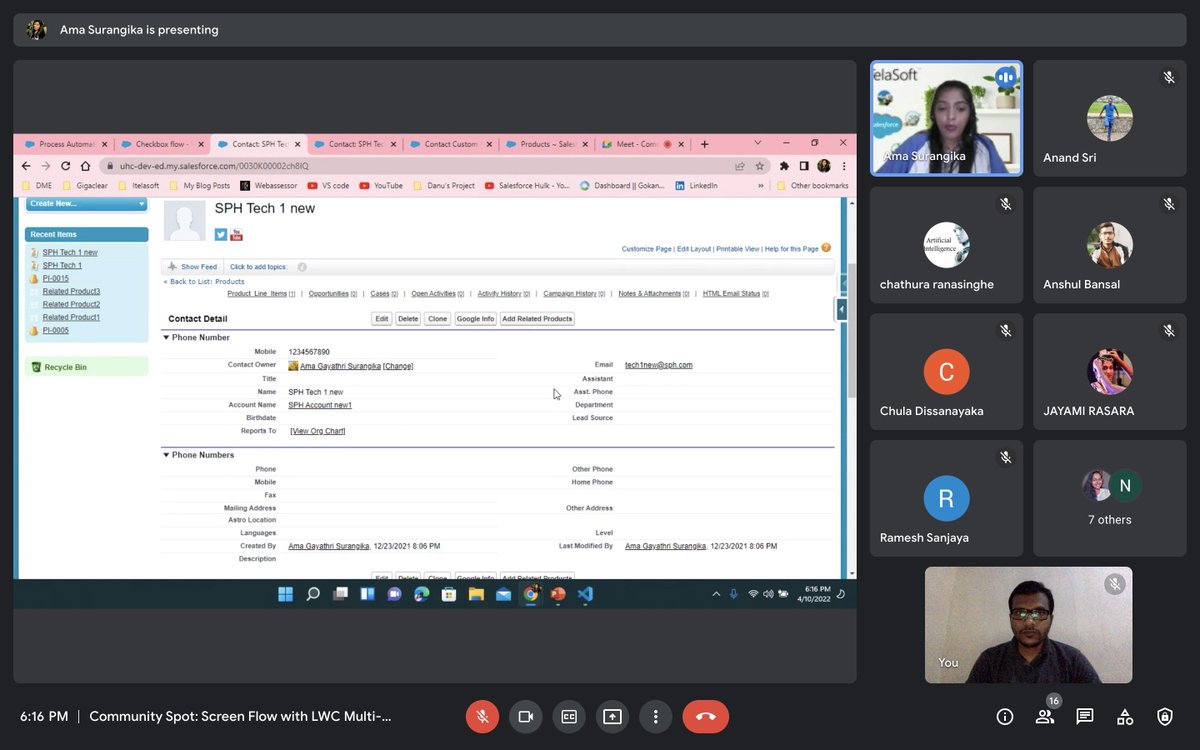Click top Google Info button

475,319
